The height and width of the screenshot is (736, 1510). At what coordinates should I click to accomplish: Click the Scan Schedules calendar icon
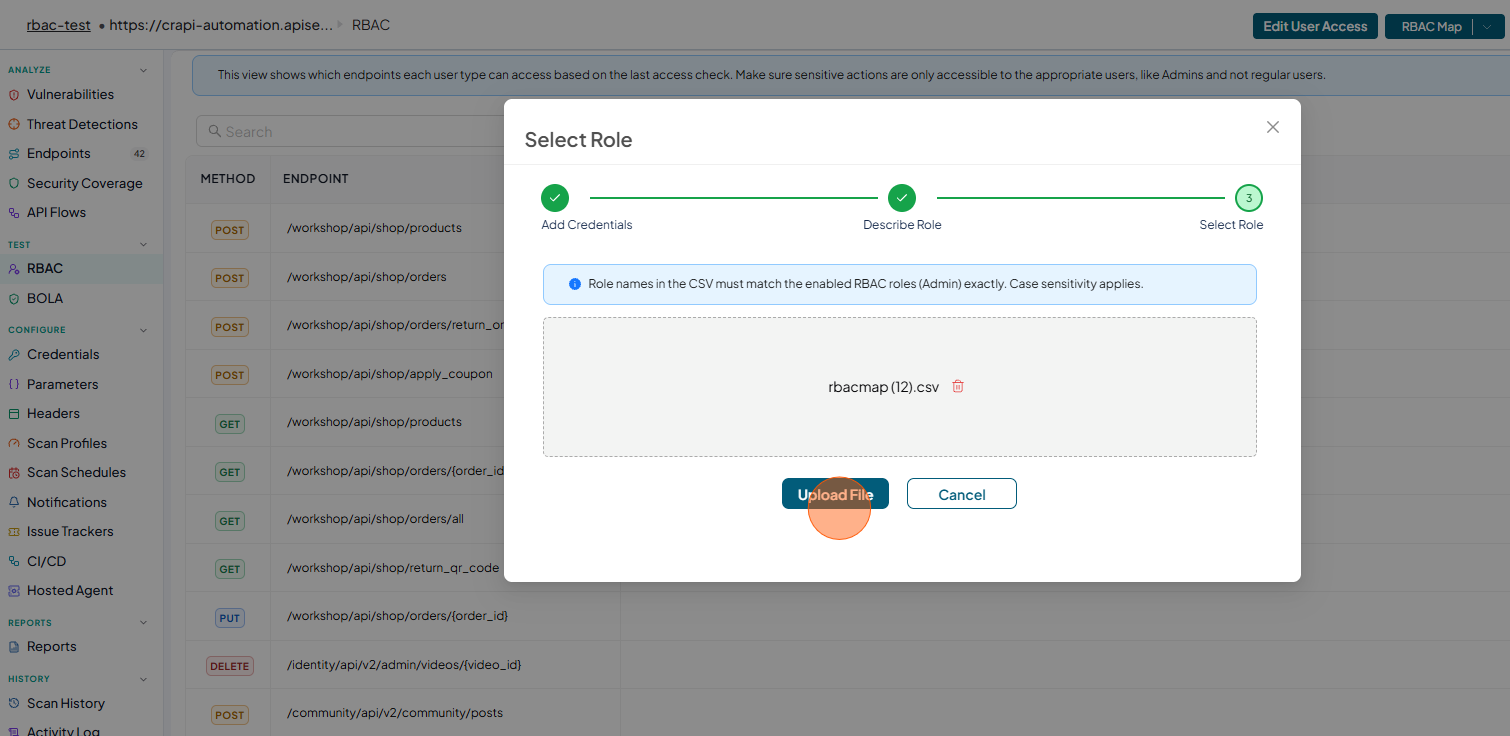[x=14, y=472]
